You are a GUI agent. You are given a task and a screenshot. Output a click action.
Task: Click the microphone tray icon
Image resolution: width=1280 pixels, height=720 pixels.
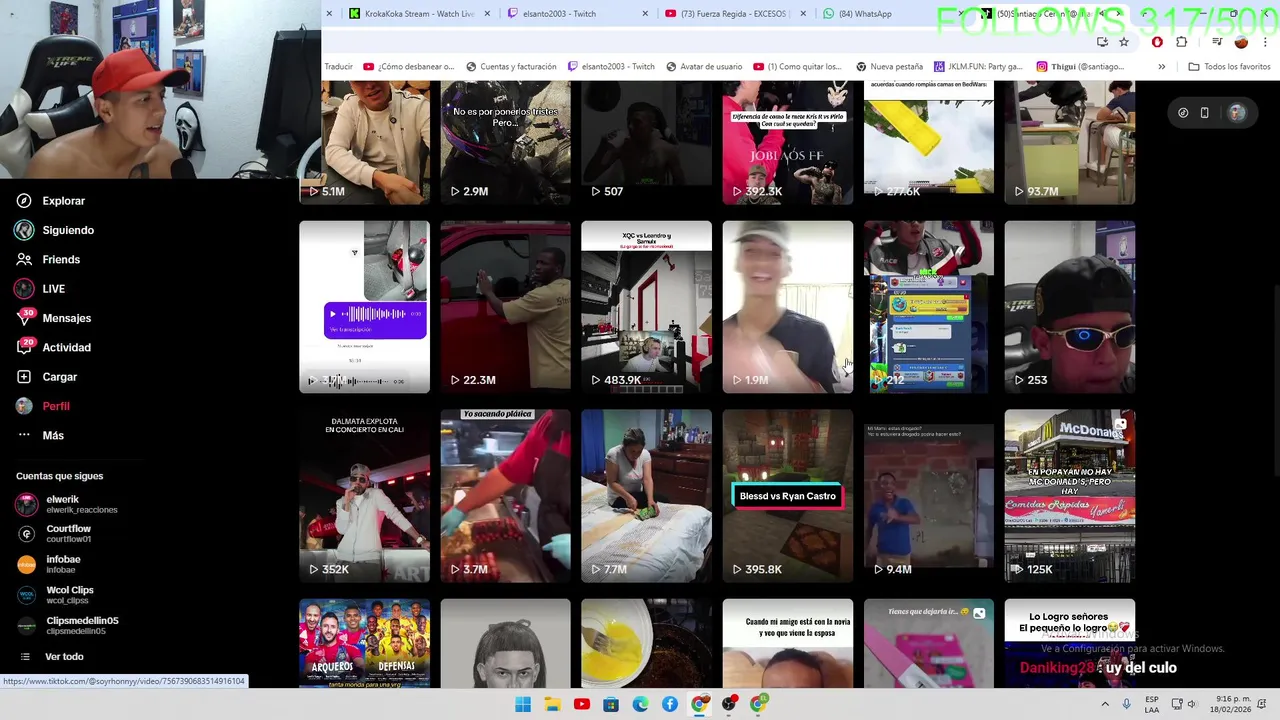click(1126, 704)
